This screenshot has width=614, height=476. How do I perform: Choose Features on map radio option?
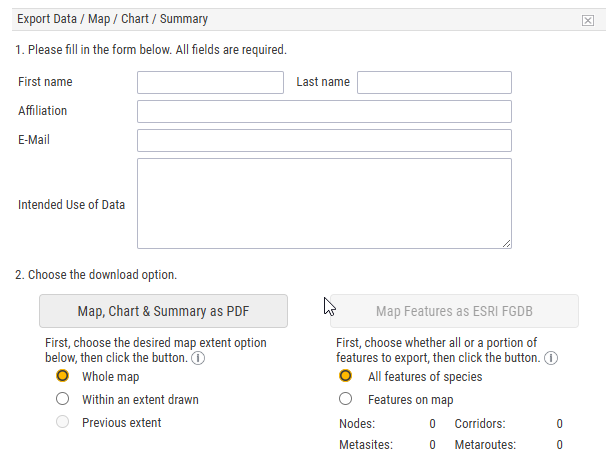click(x=345, y=399)
